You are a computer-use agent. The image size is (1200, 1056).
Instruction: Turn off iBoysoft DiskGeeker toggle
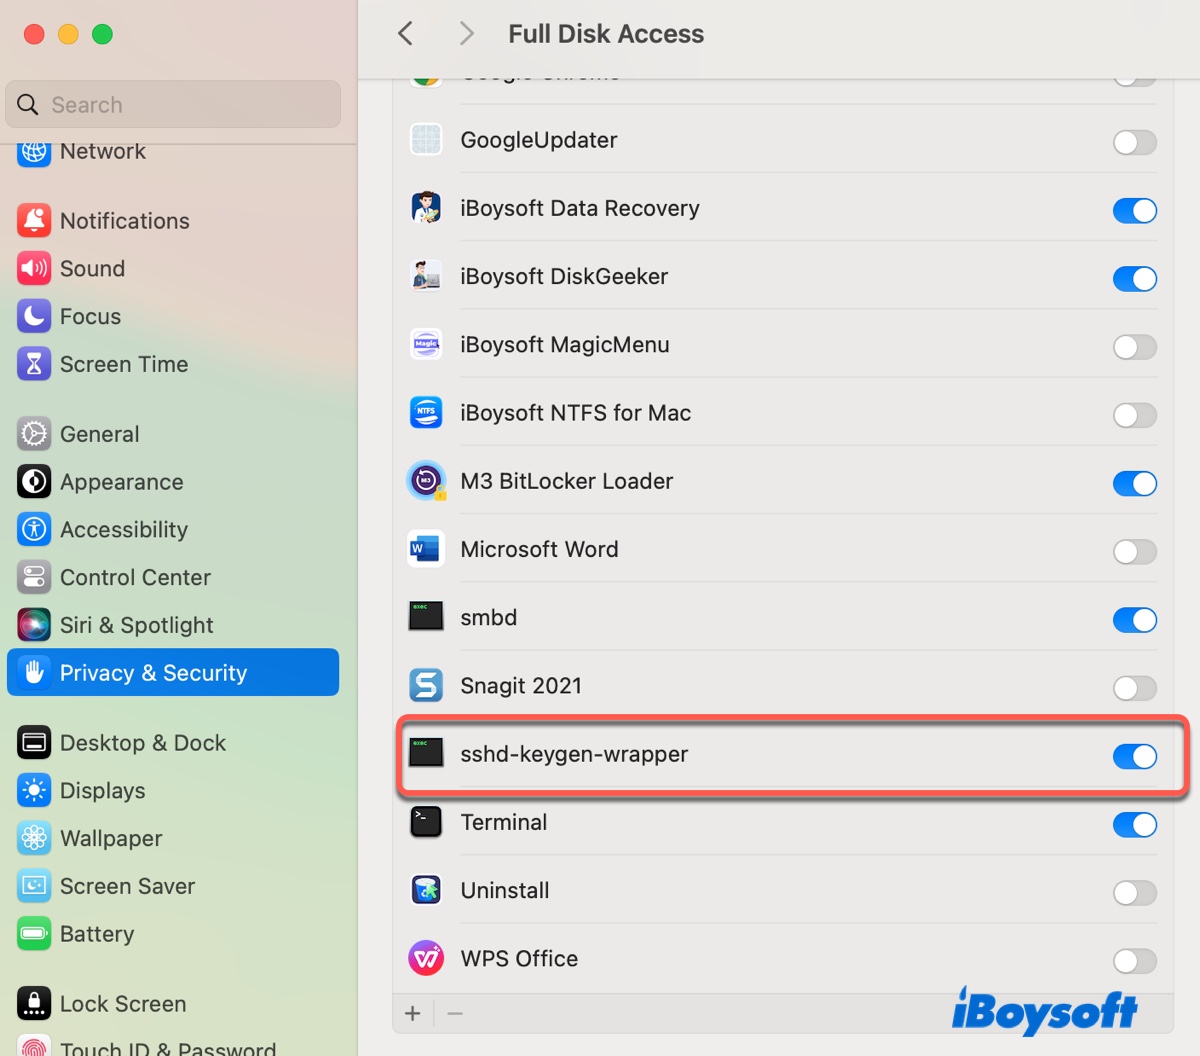tap(1135, 278)
